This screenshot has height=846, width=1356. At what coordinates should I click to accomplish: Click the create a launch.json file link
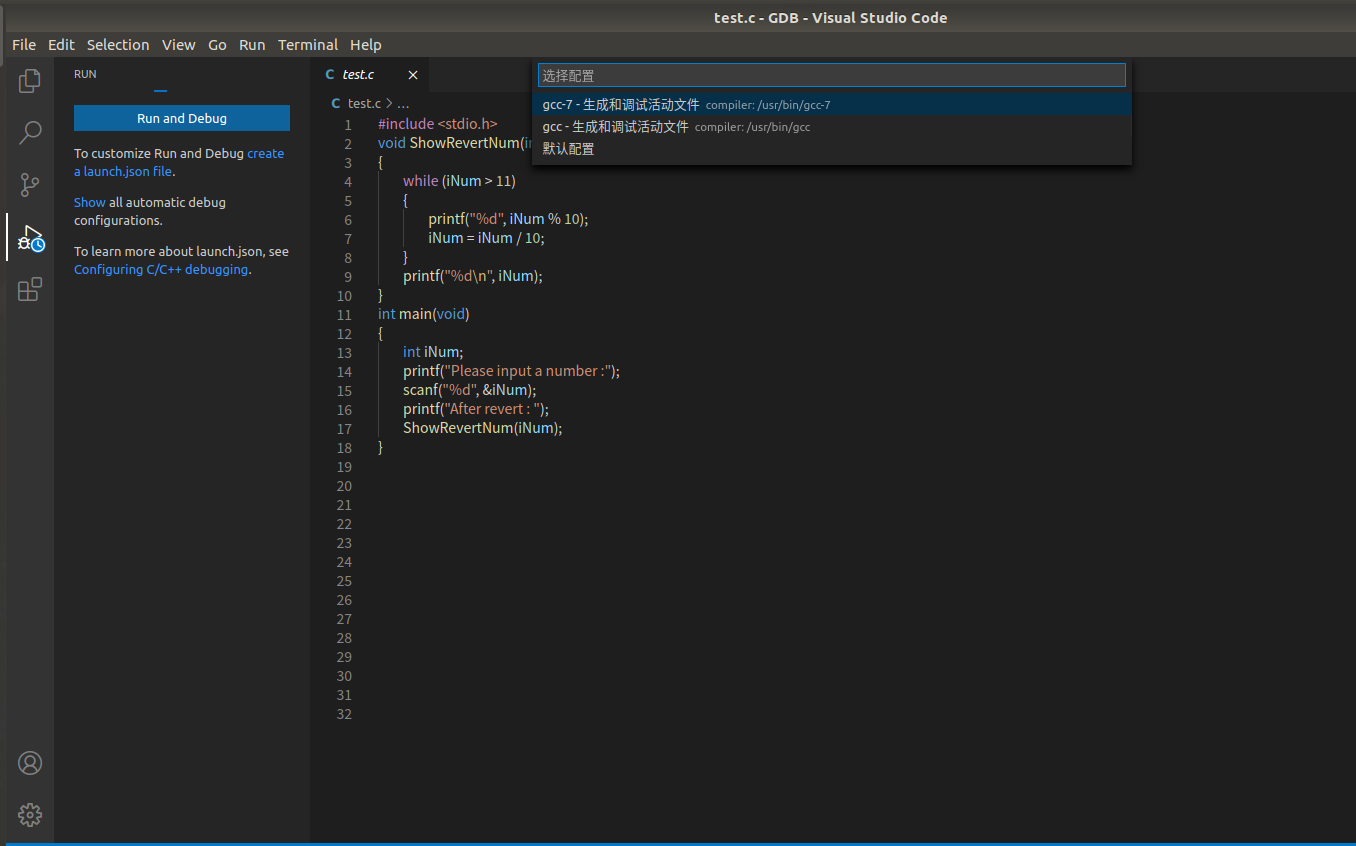179,162
